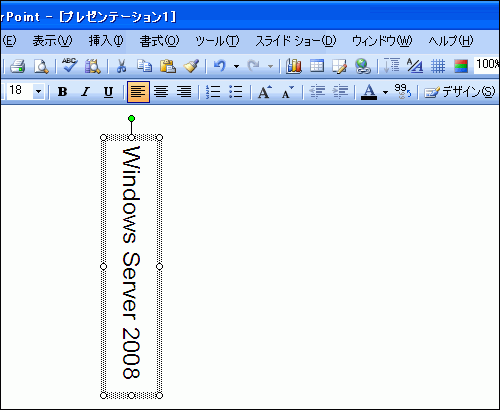Click the font size field showing 18
The width and height of the screenshot is (500, 410).
coord(19,91)
